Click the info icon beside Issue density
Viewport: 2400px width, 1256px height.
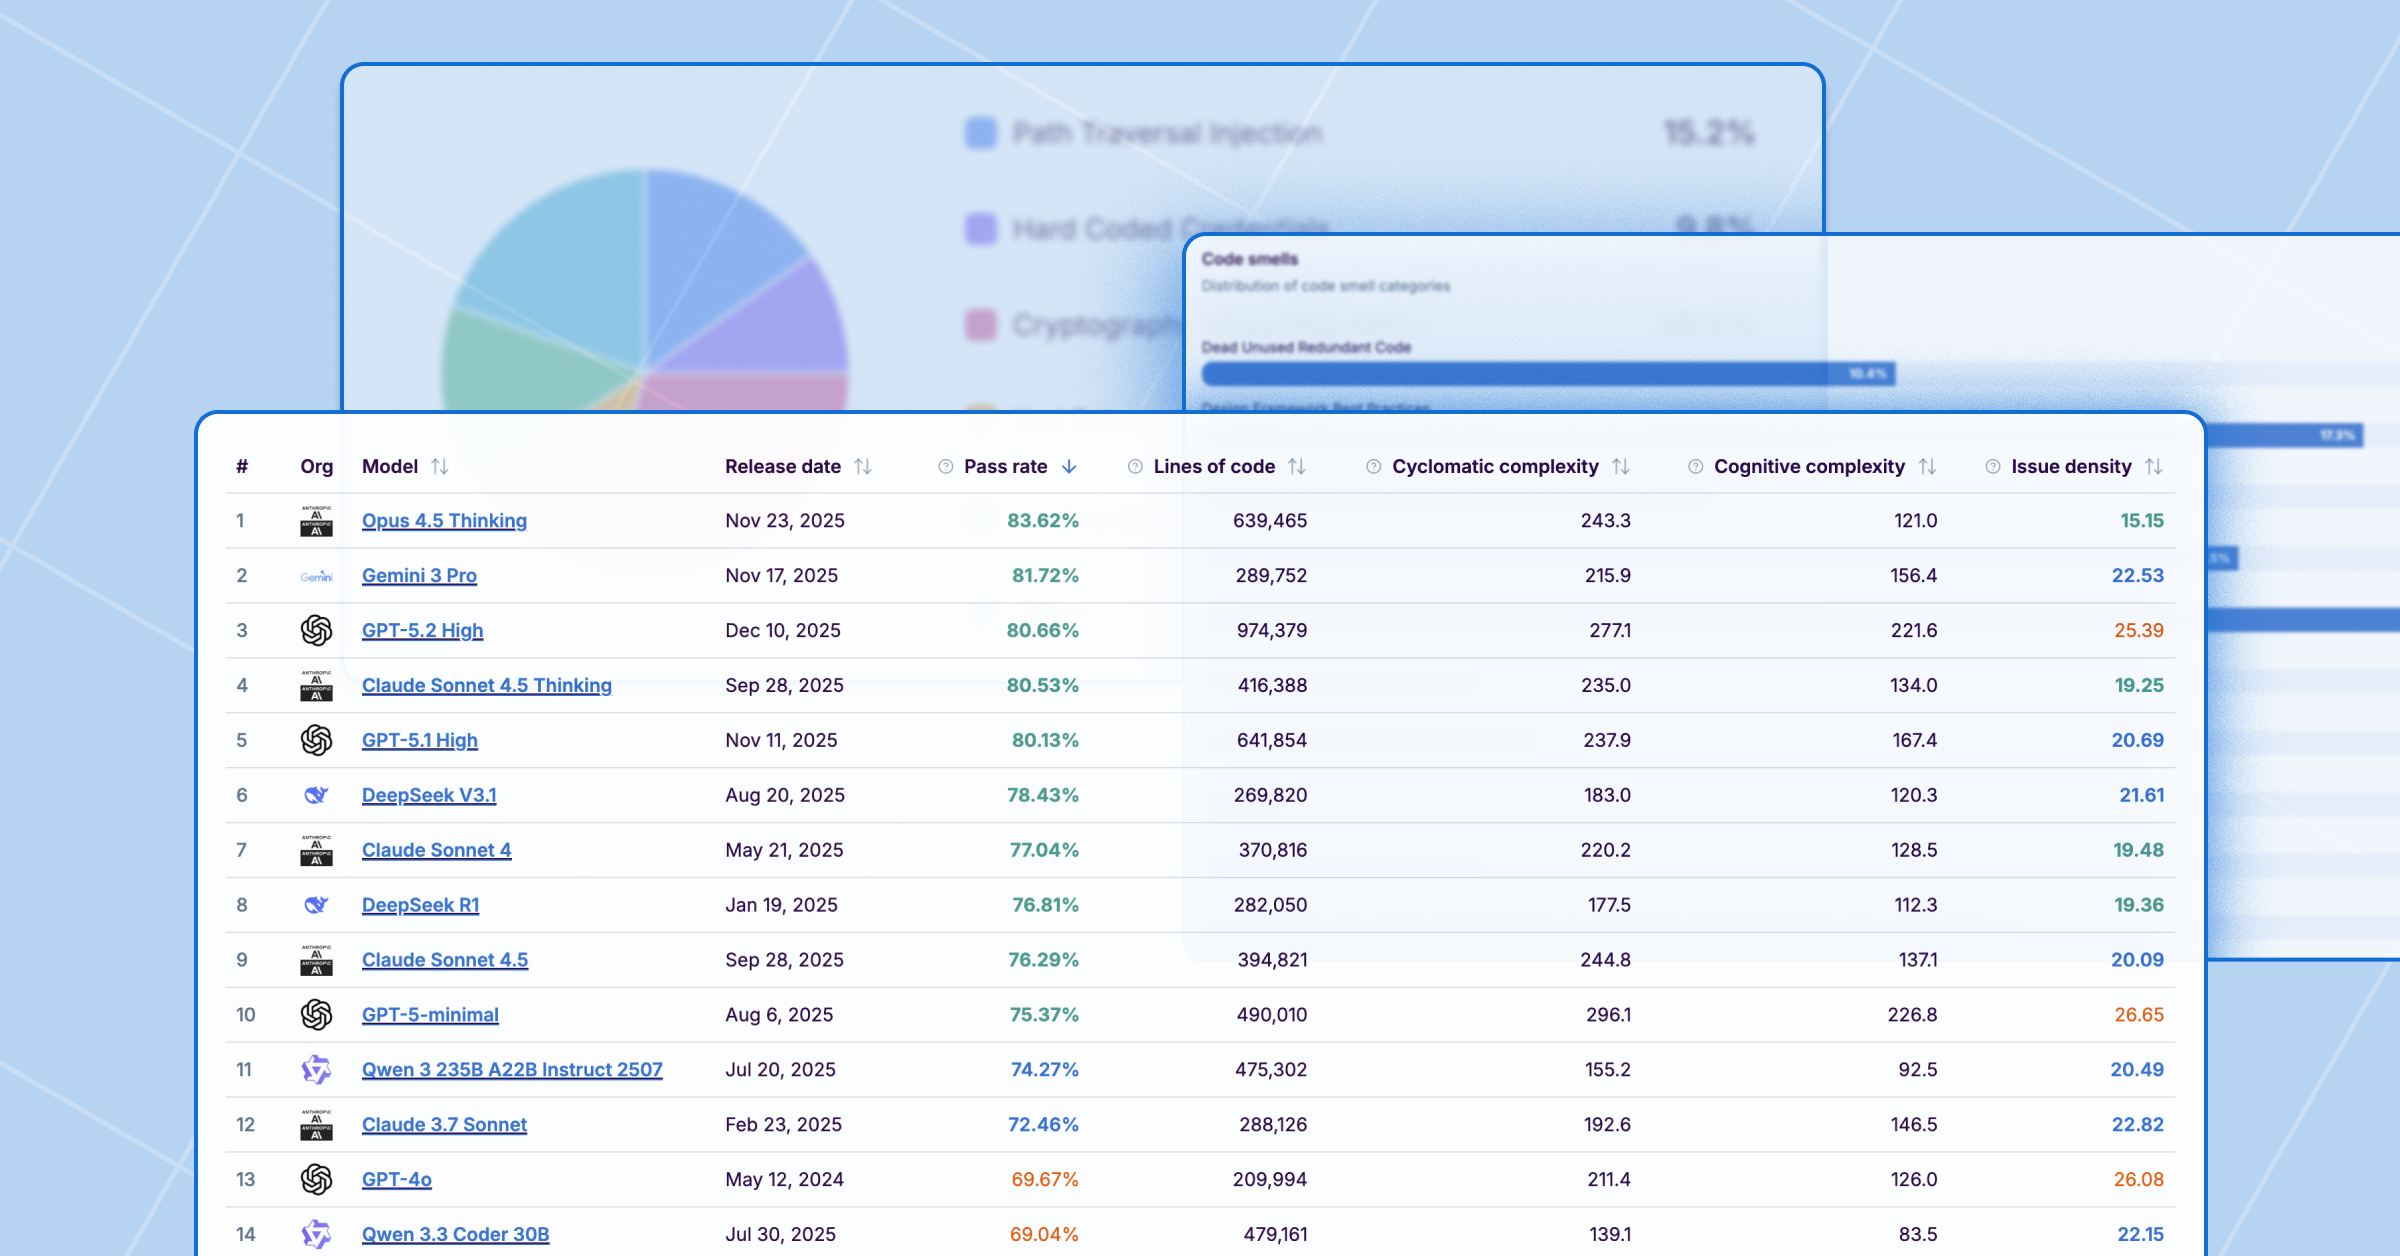(1992, 467)
